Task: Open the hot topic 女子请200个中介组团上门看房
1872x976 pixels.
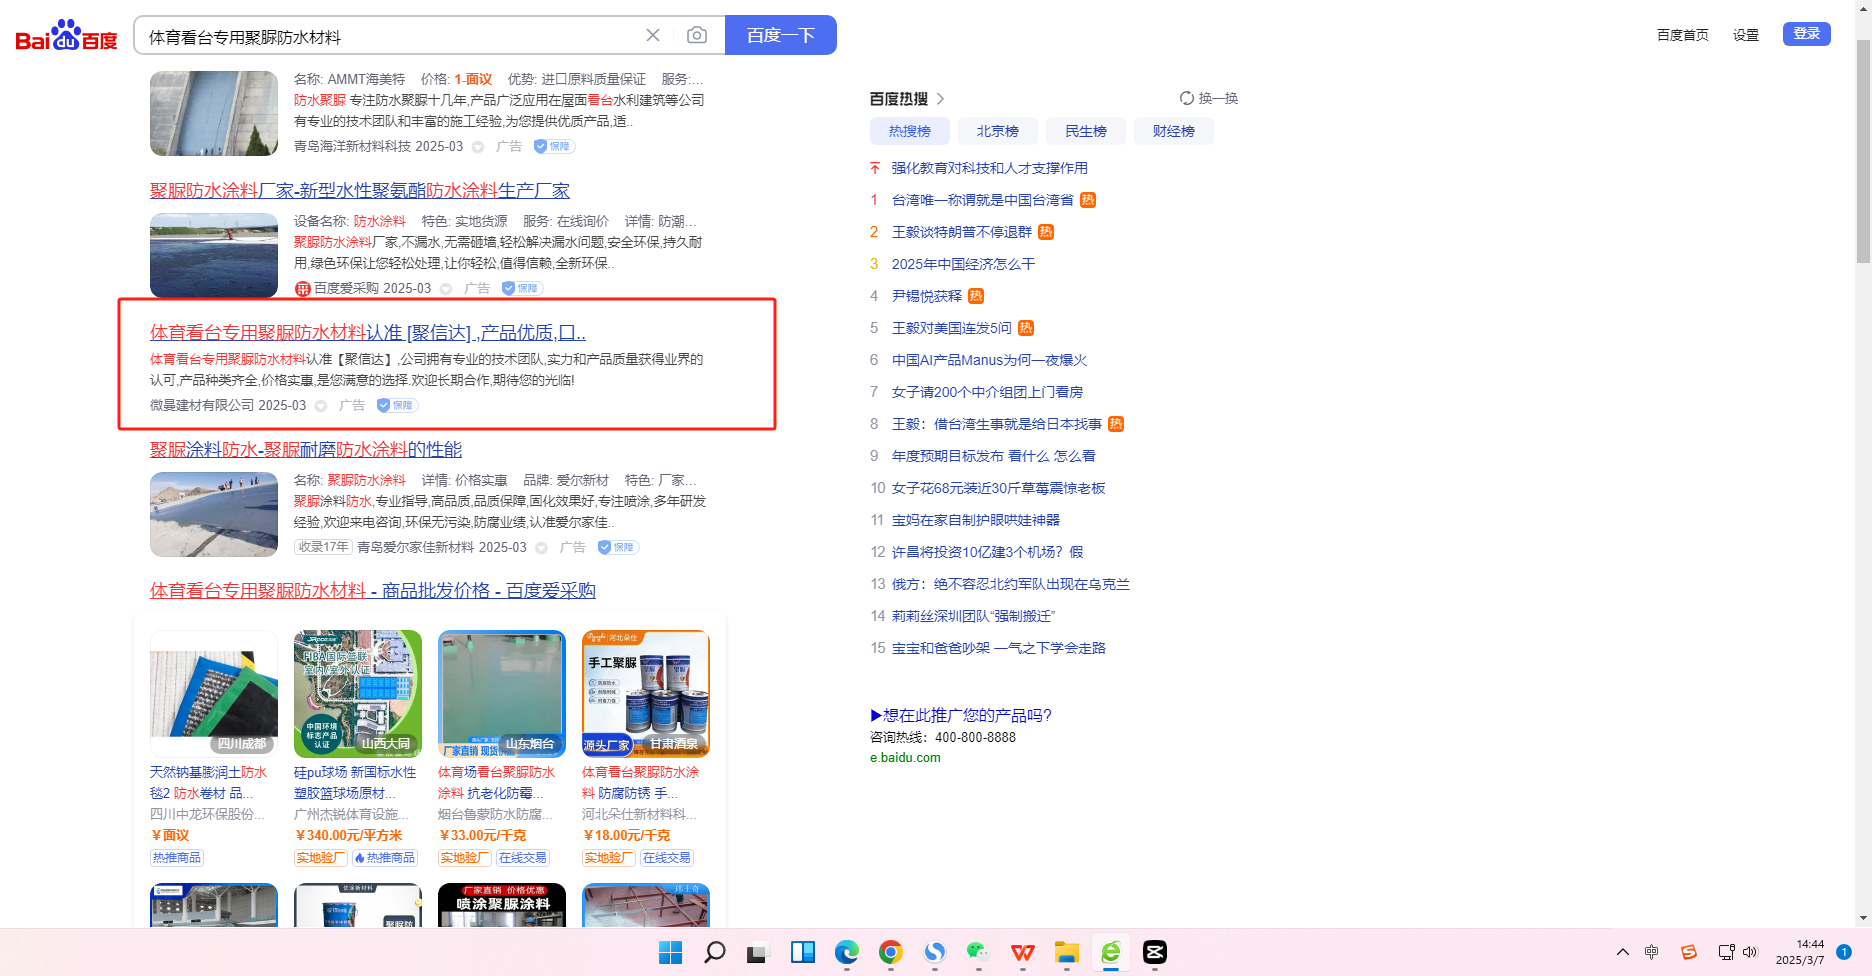Action: [987, 392]
